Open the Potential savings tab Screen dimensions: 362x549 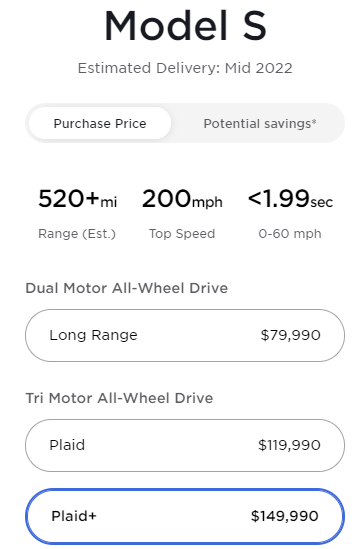click(260, 123)
